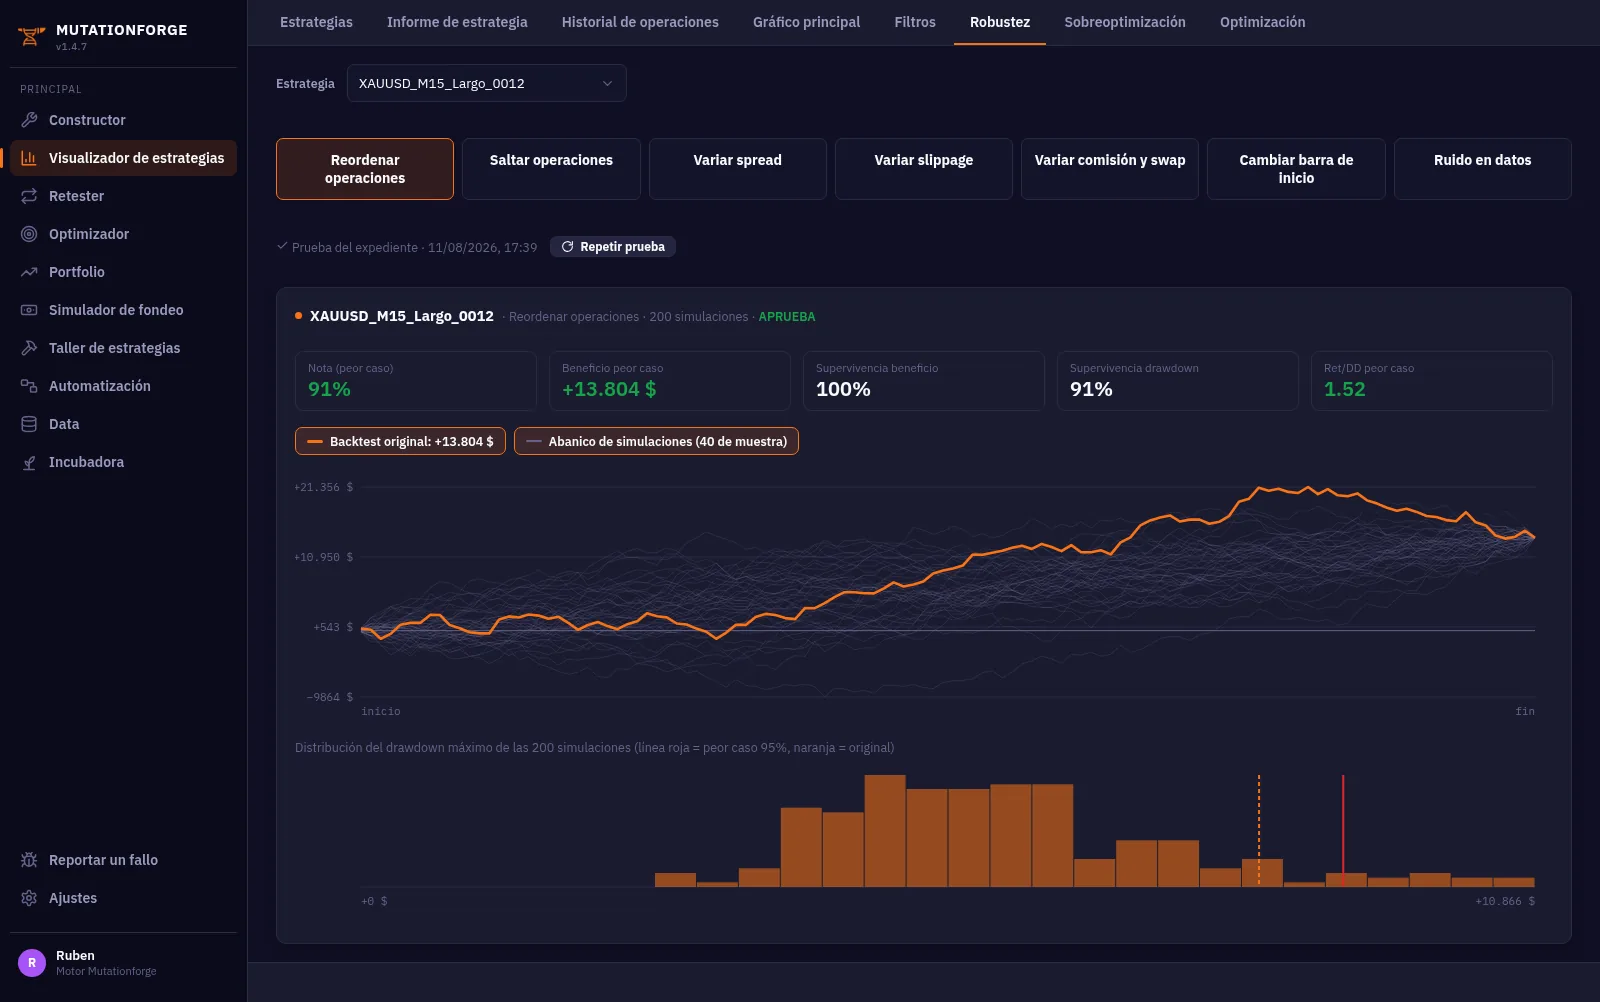The height and width of the screenshot is (1002, 1600).
Task: Open the Optimización tab
Action: click(x=1262, y=22)
